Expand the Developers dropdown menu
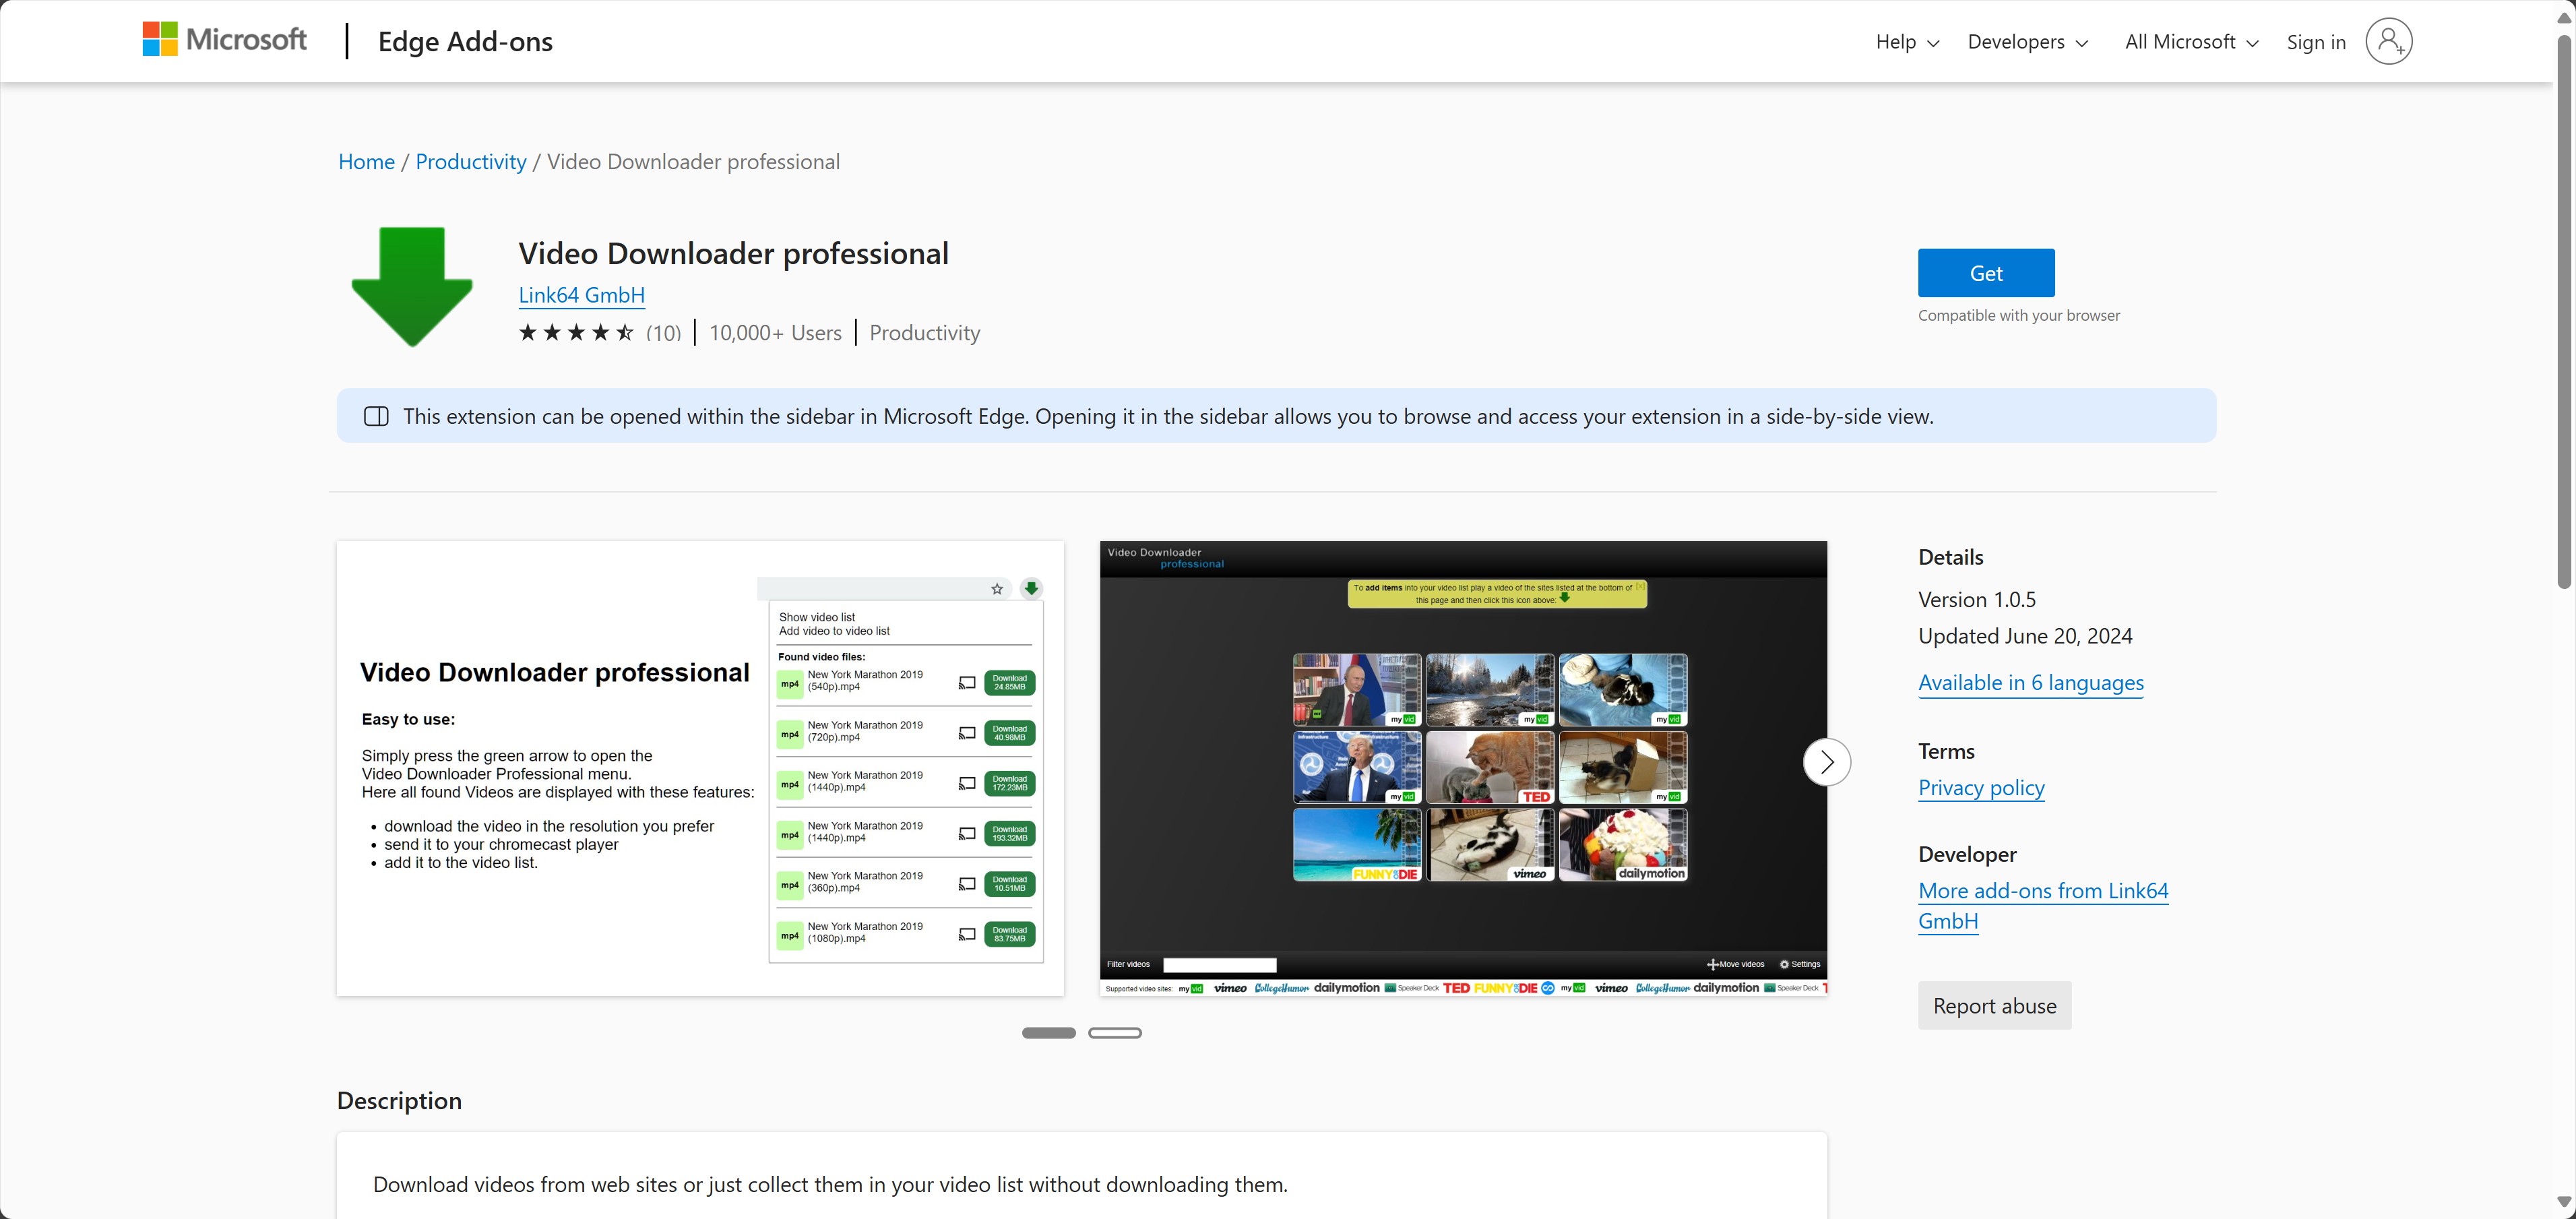Viewport: 2576px width, 1219px height. (x=2027, y=42)
